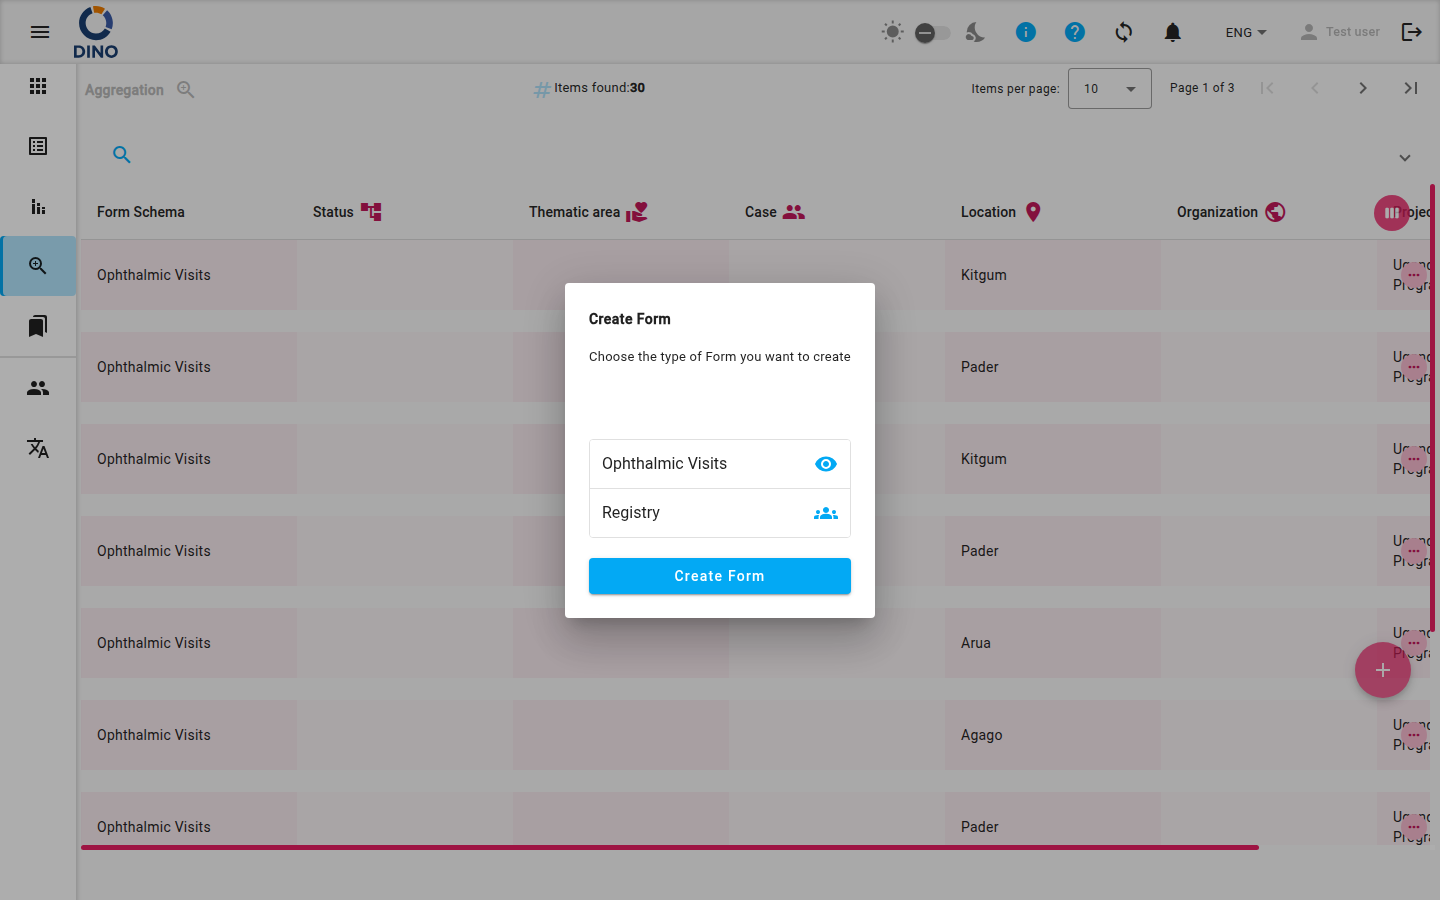
Task: Click the pink add plus floating button
Action: point(1383,670)
